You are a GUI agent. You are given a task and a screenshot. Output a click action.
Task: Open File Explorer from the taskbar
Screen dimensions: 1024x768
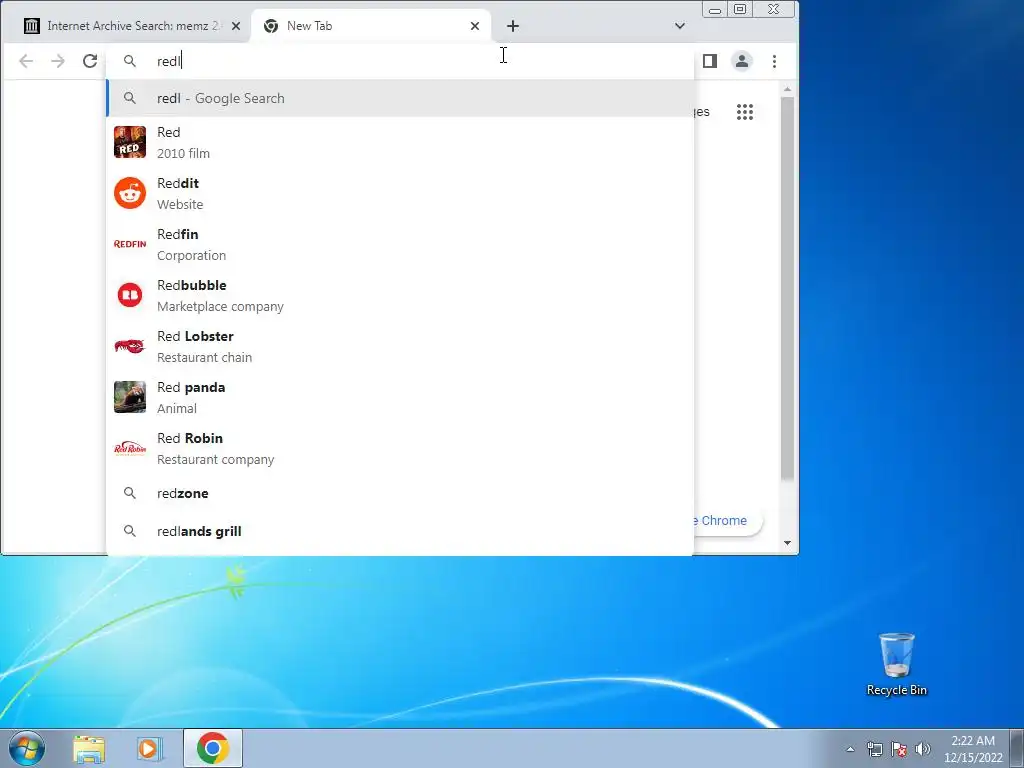click(x=89, y=748)
